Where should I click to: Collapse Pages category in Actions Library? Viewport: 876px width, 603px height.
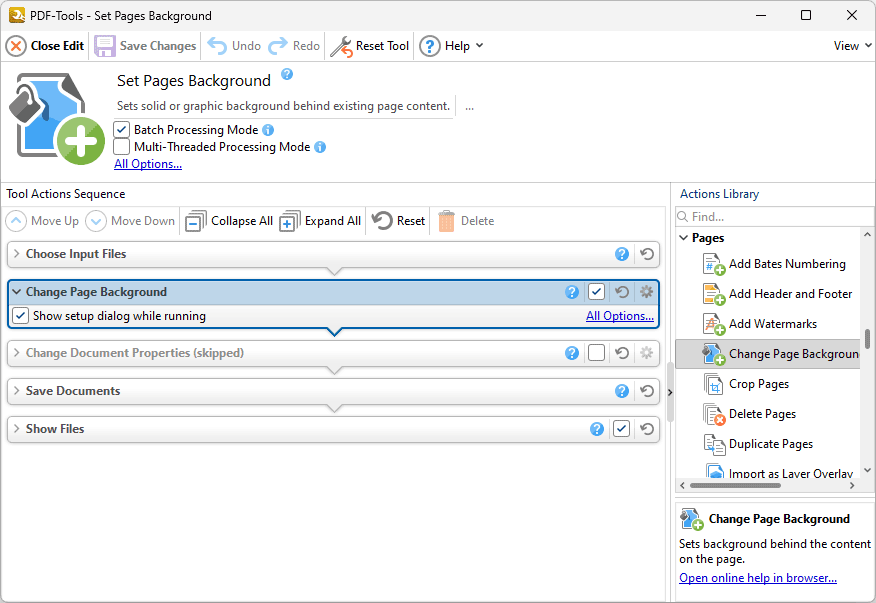click(683, 238)
